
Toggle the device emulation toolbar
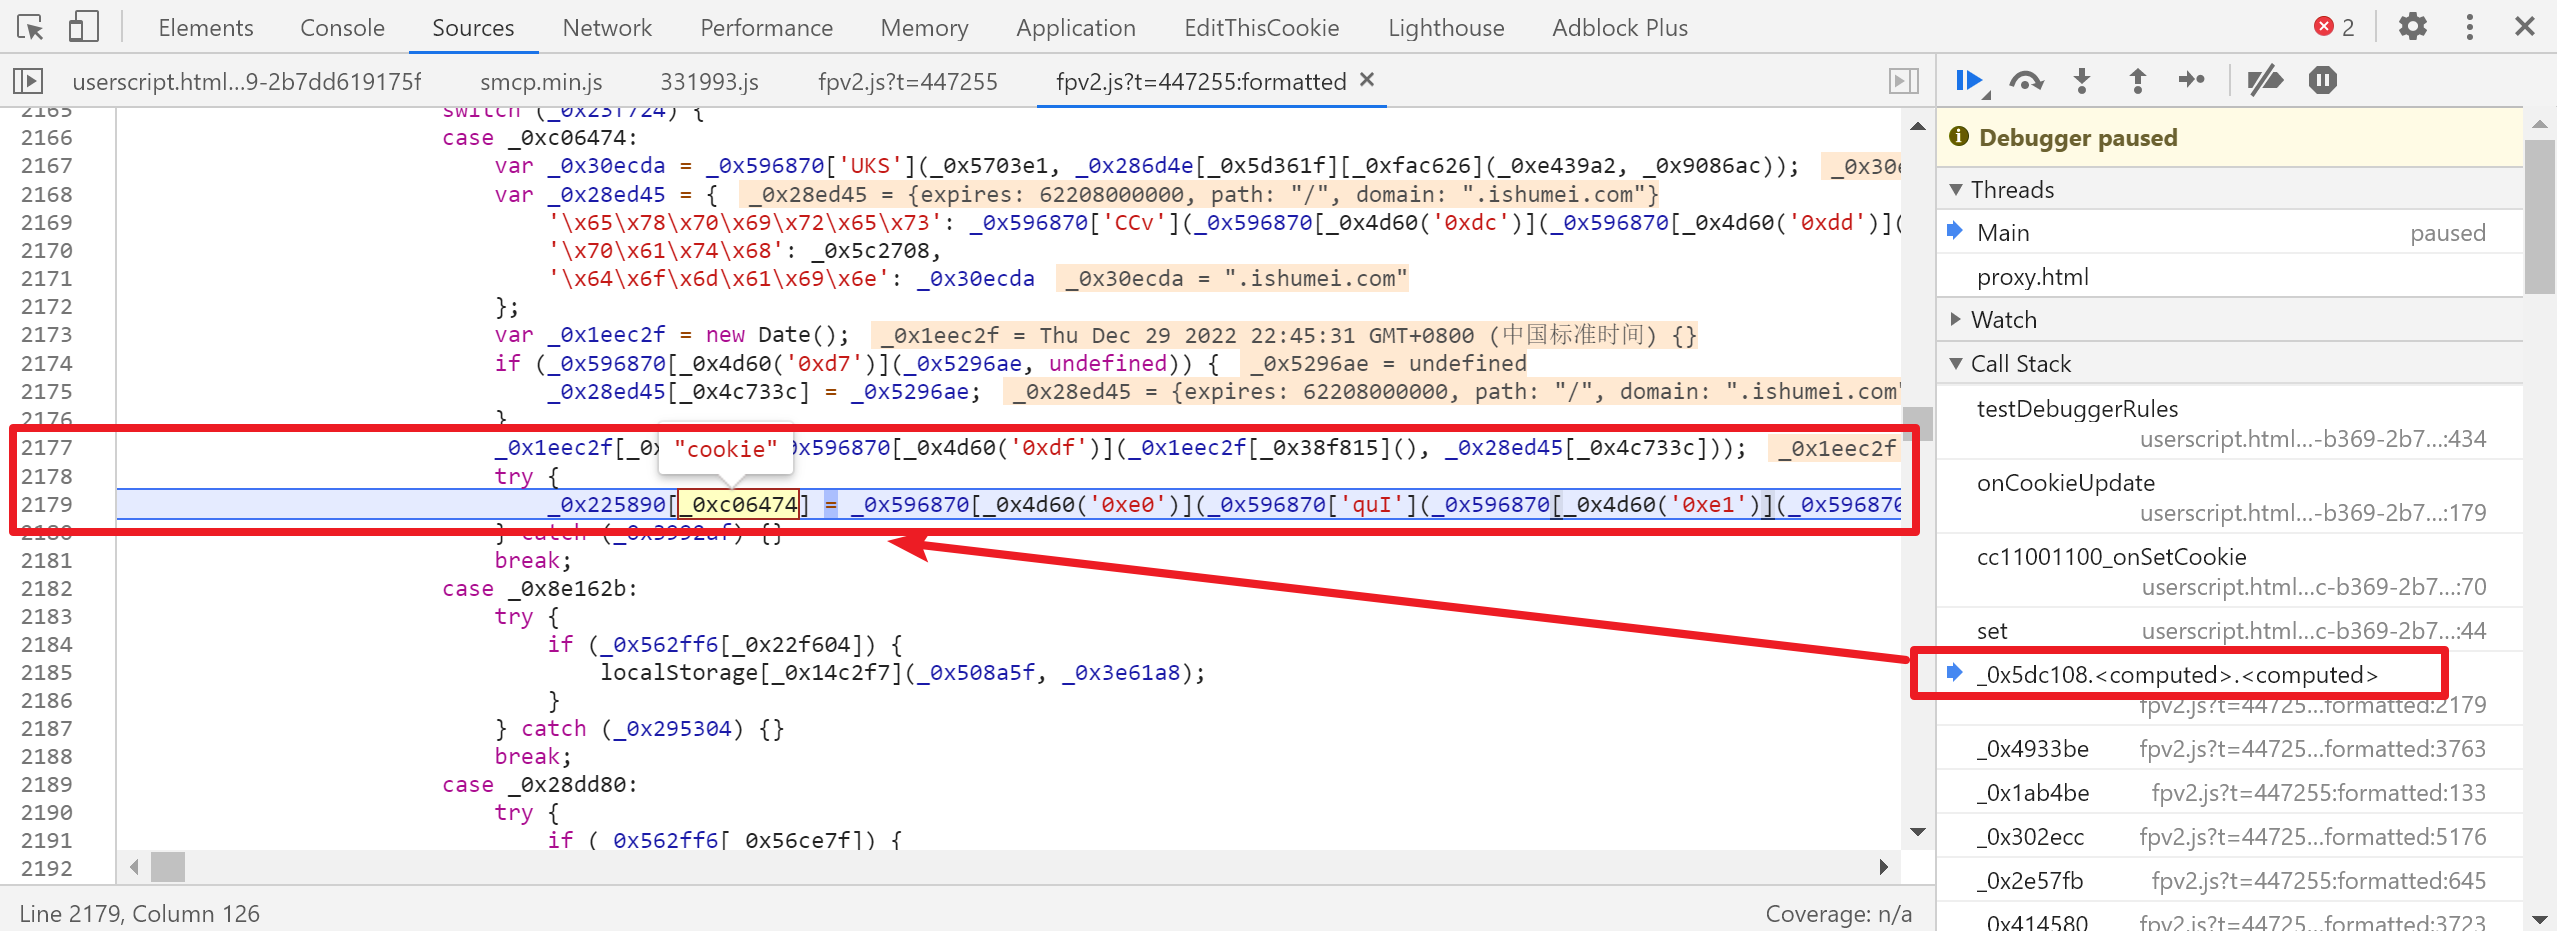[84, 27]
